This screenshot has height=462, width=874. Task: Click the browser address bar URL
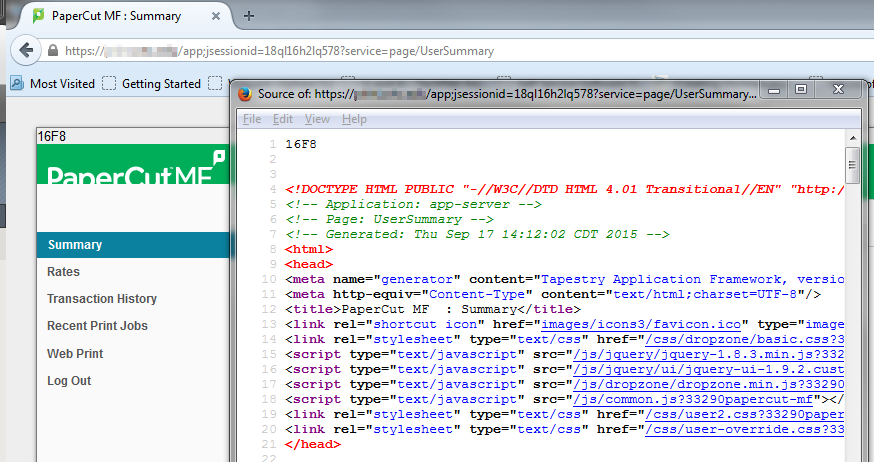tap(279, 51)
